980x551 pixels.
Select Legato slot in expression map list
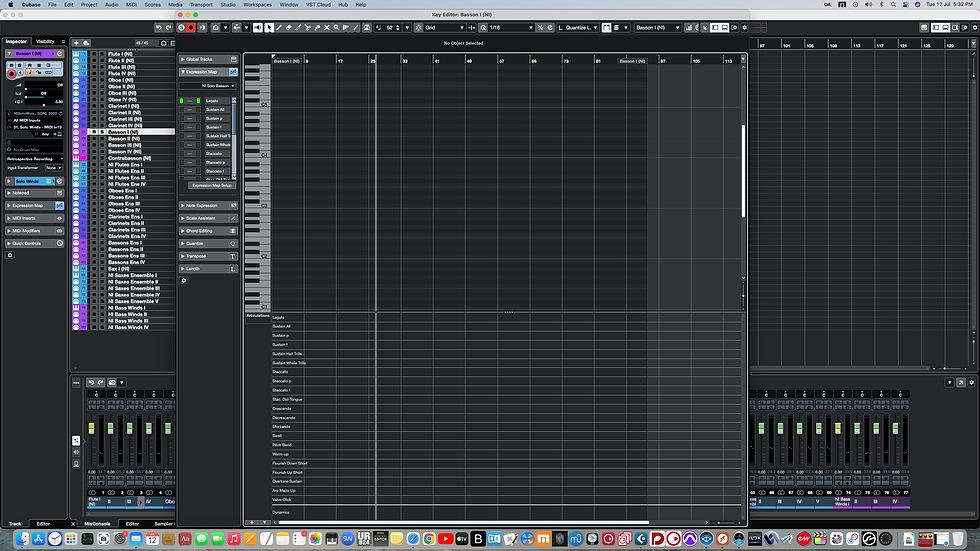pyautogui.click(x=216, y=101)
